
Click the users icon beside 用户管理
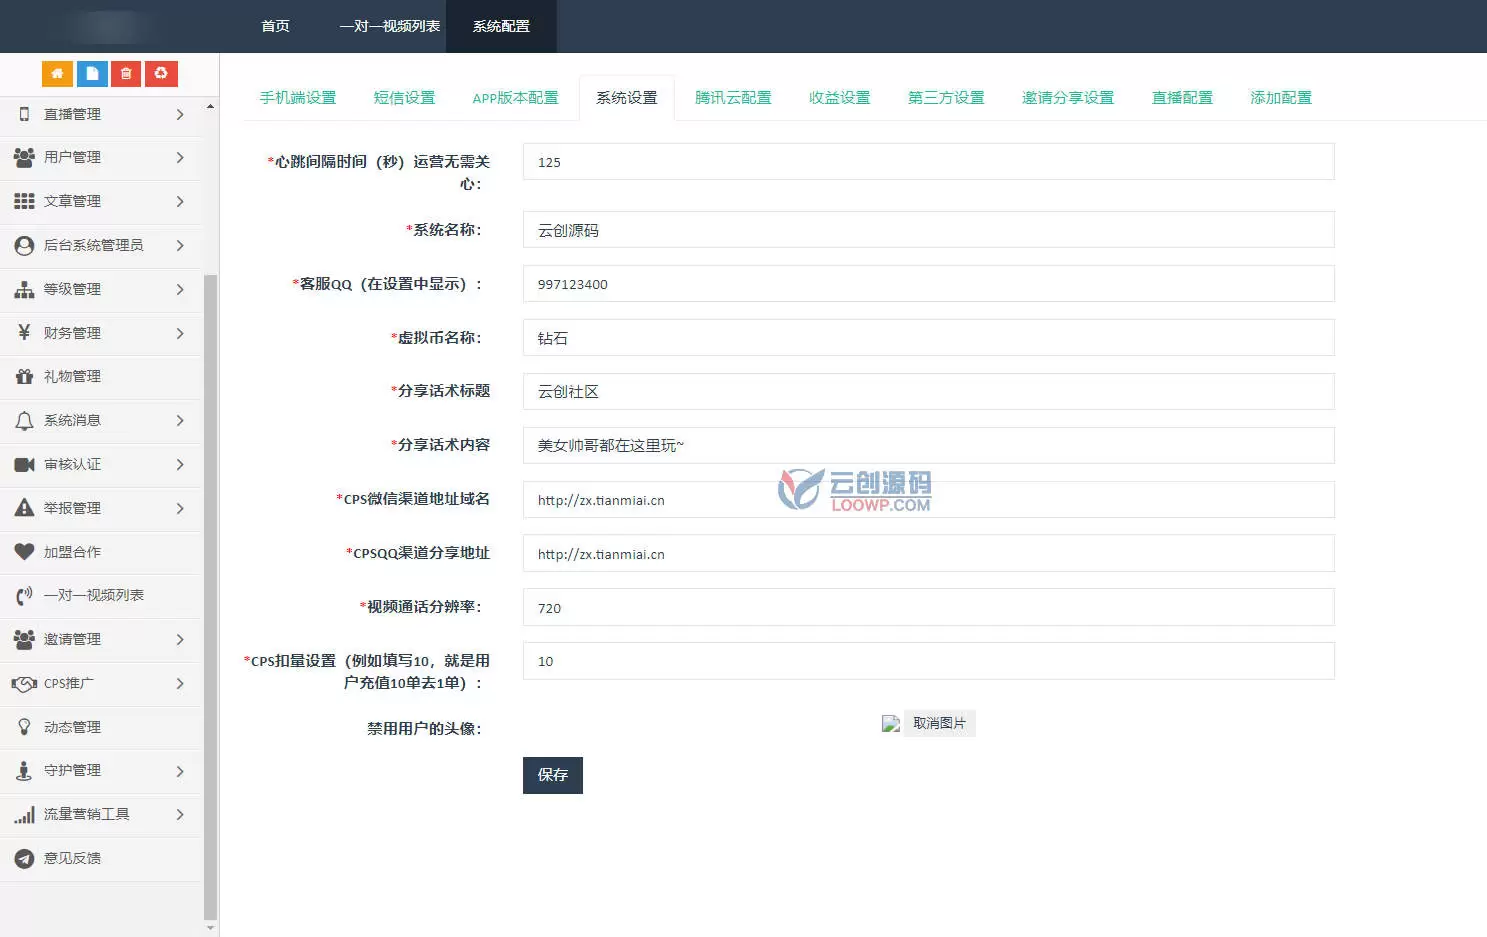pyautogui.click(x=24, y=157)
